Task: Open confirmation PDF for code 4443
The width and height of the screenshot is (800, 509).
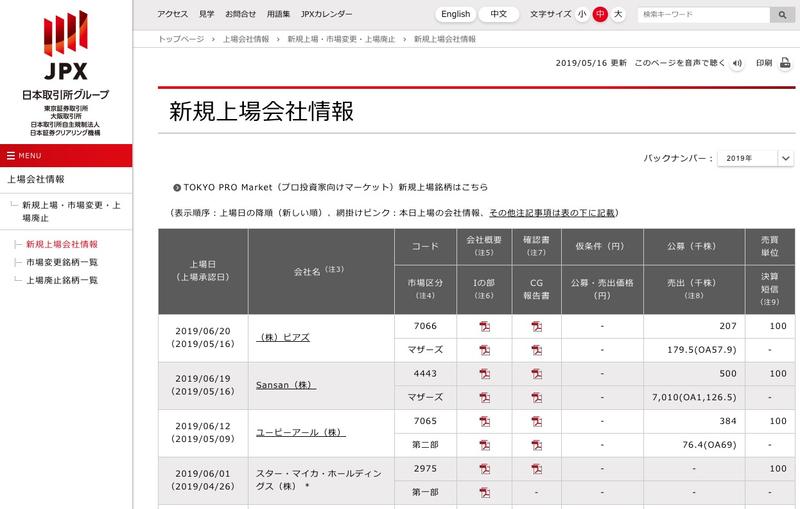Action: coord(536,374)
